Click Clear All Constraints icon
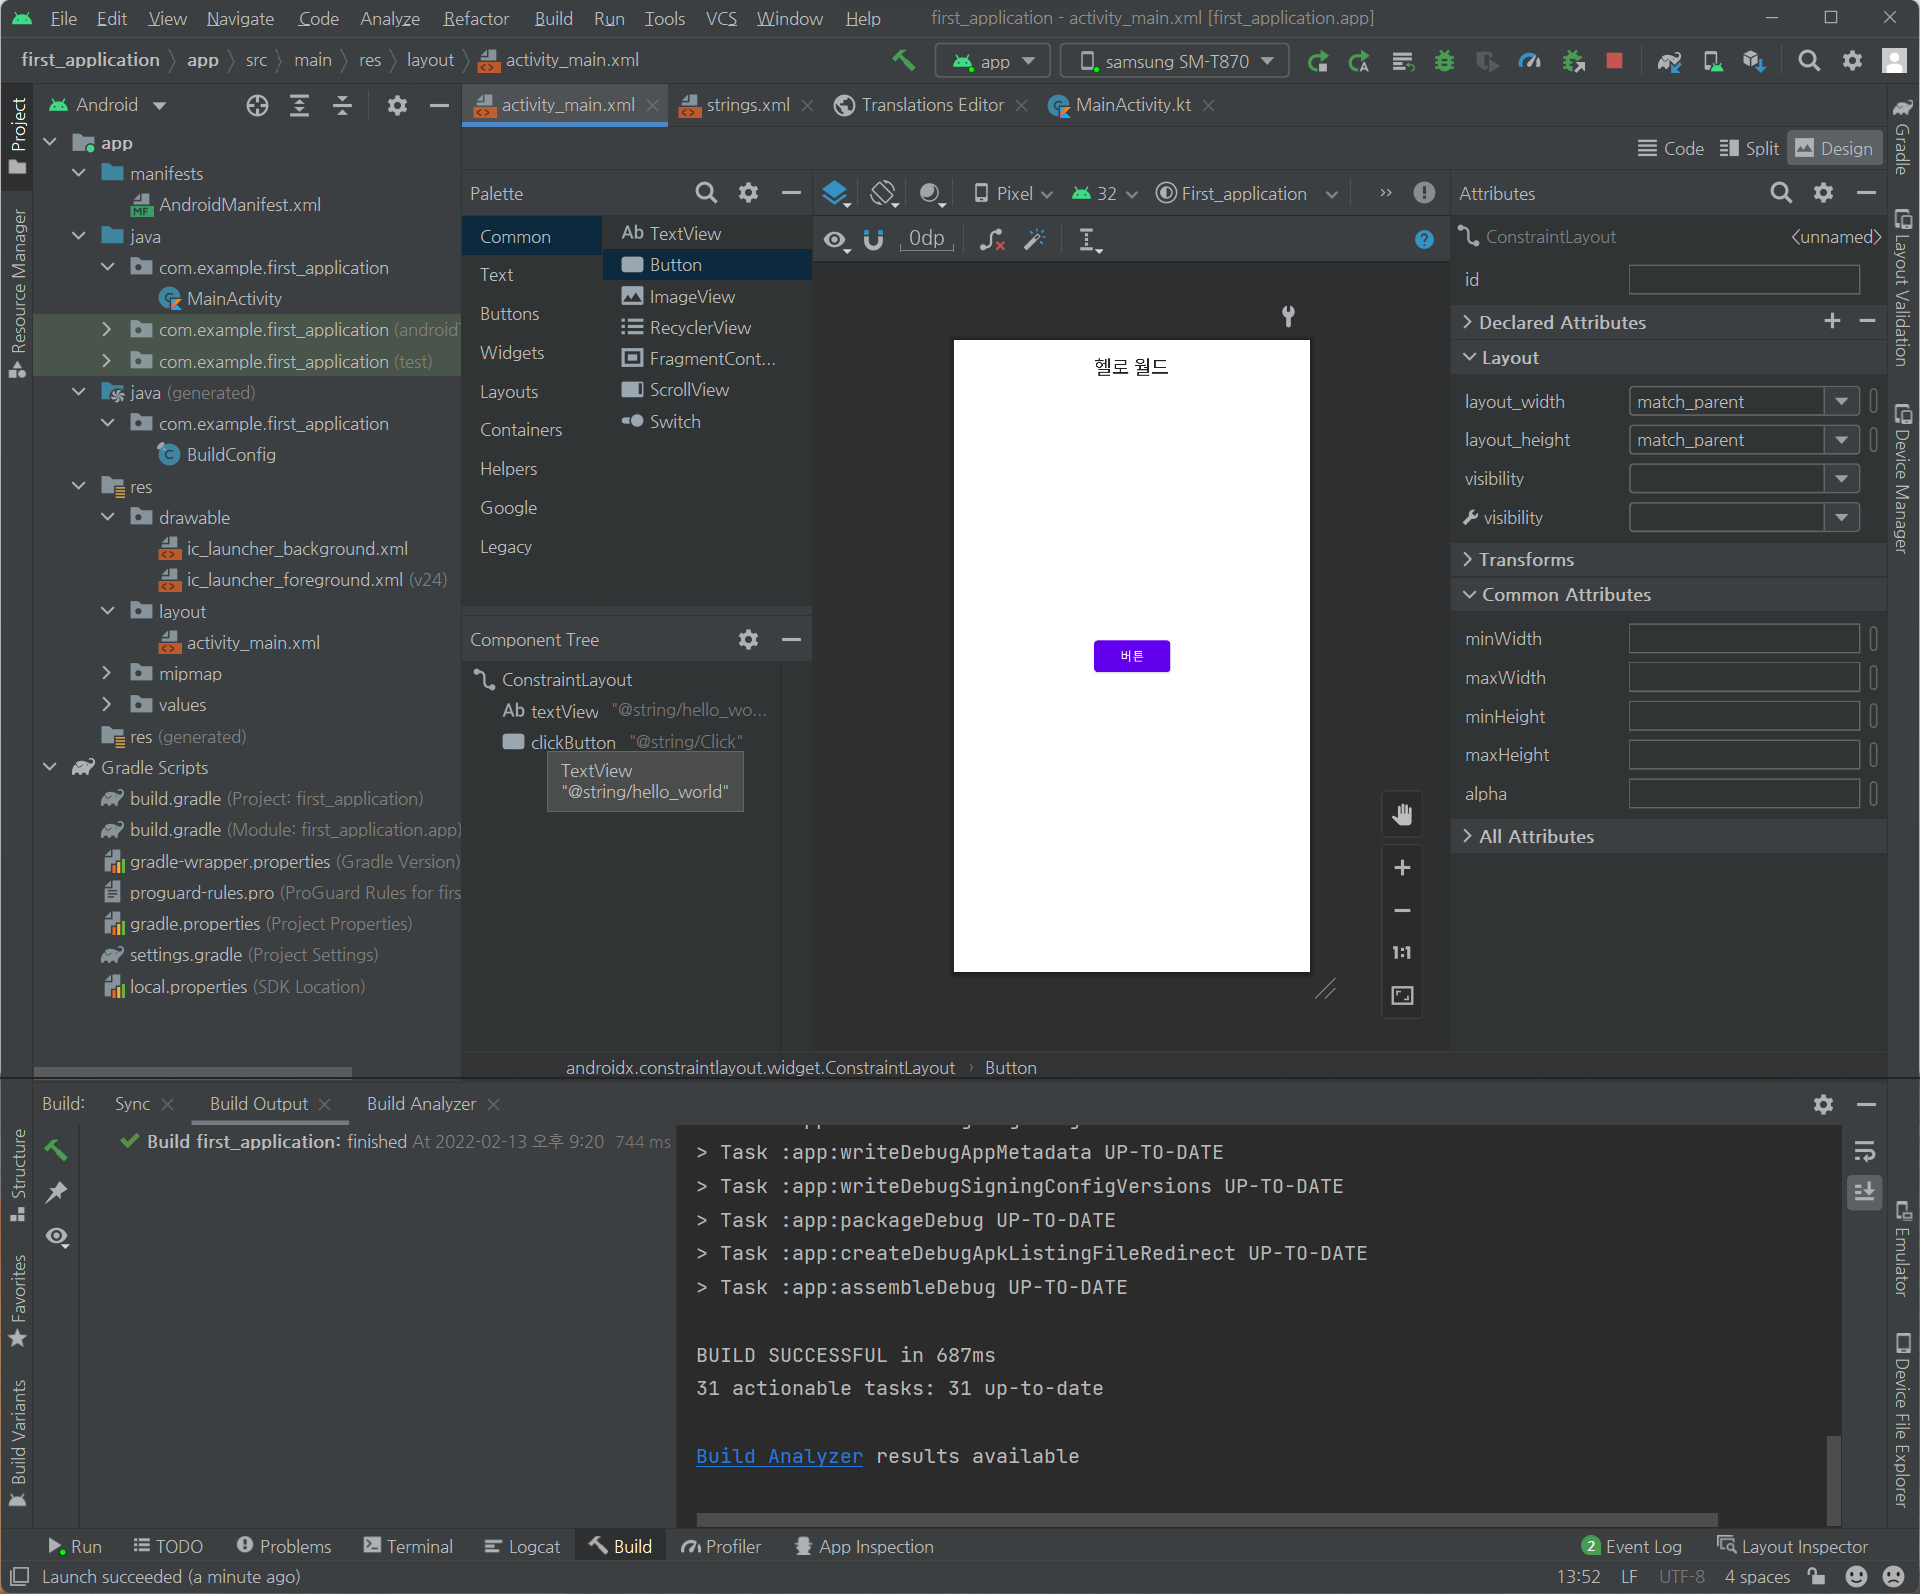1920x1594 pixels. coord(991,240)
